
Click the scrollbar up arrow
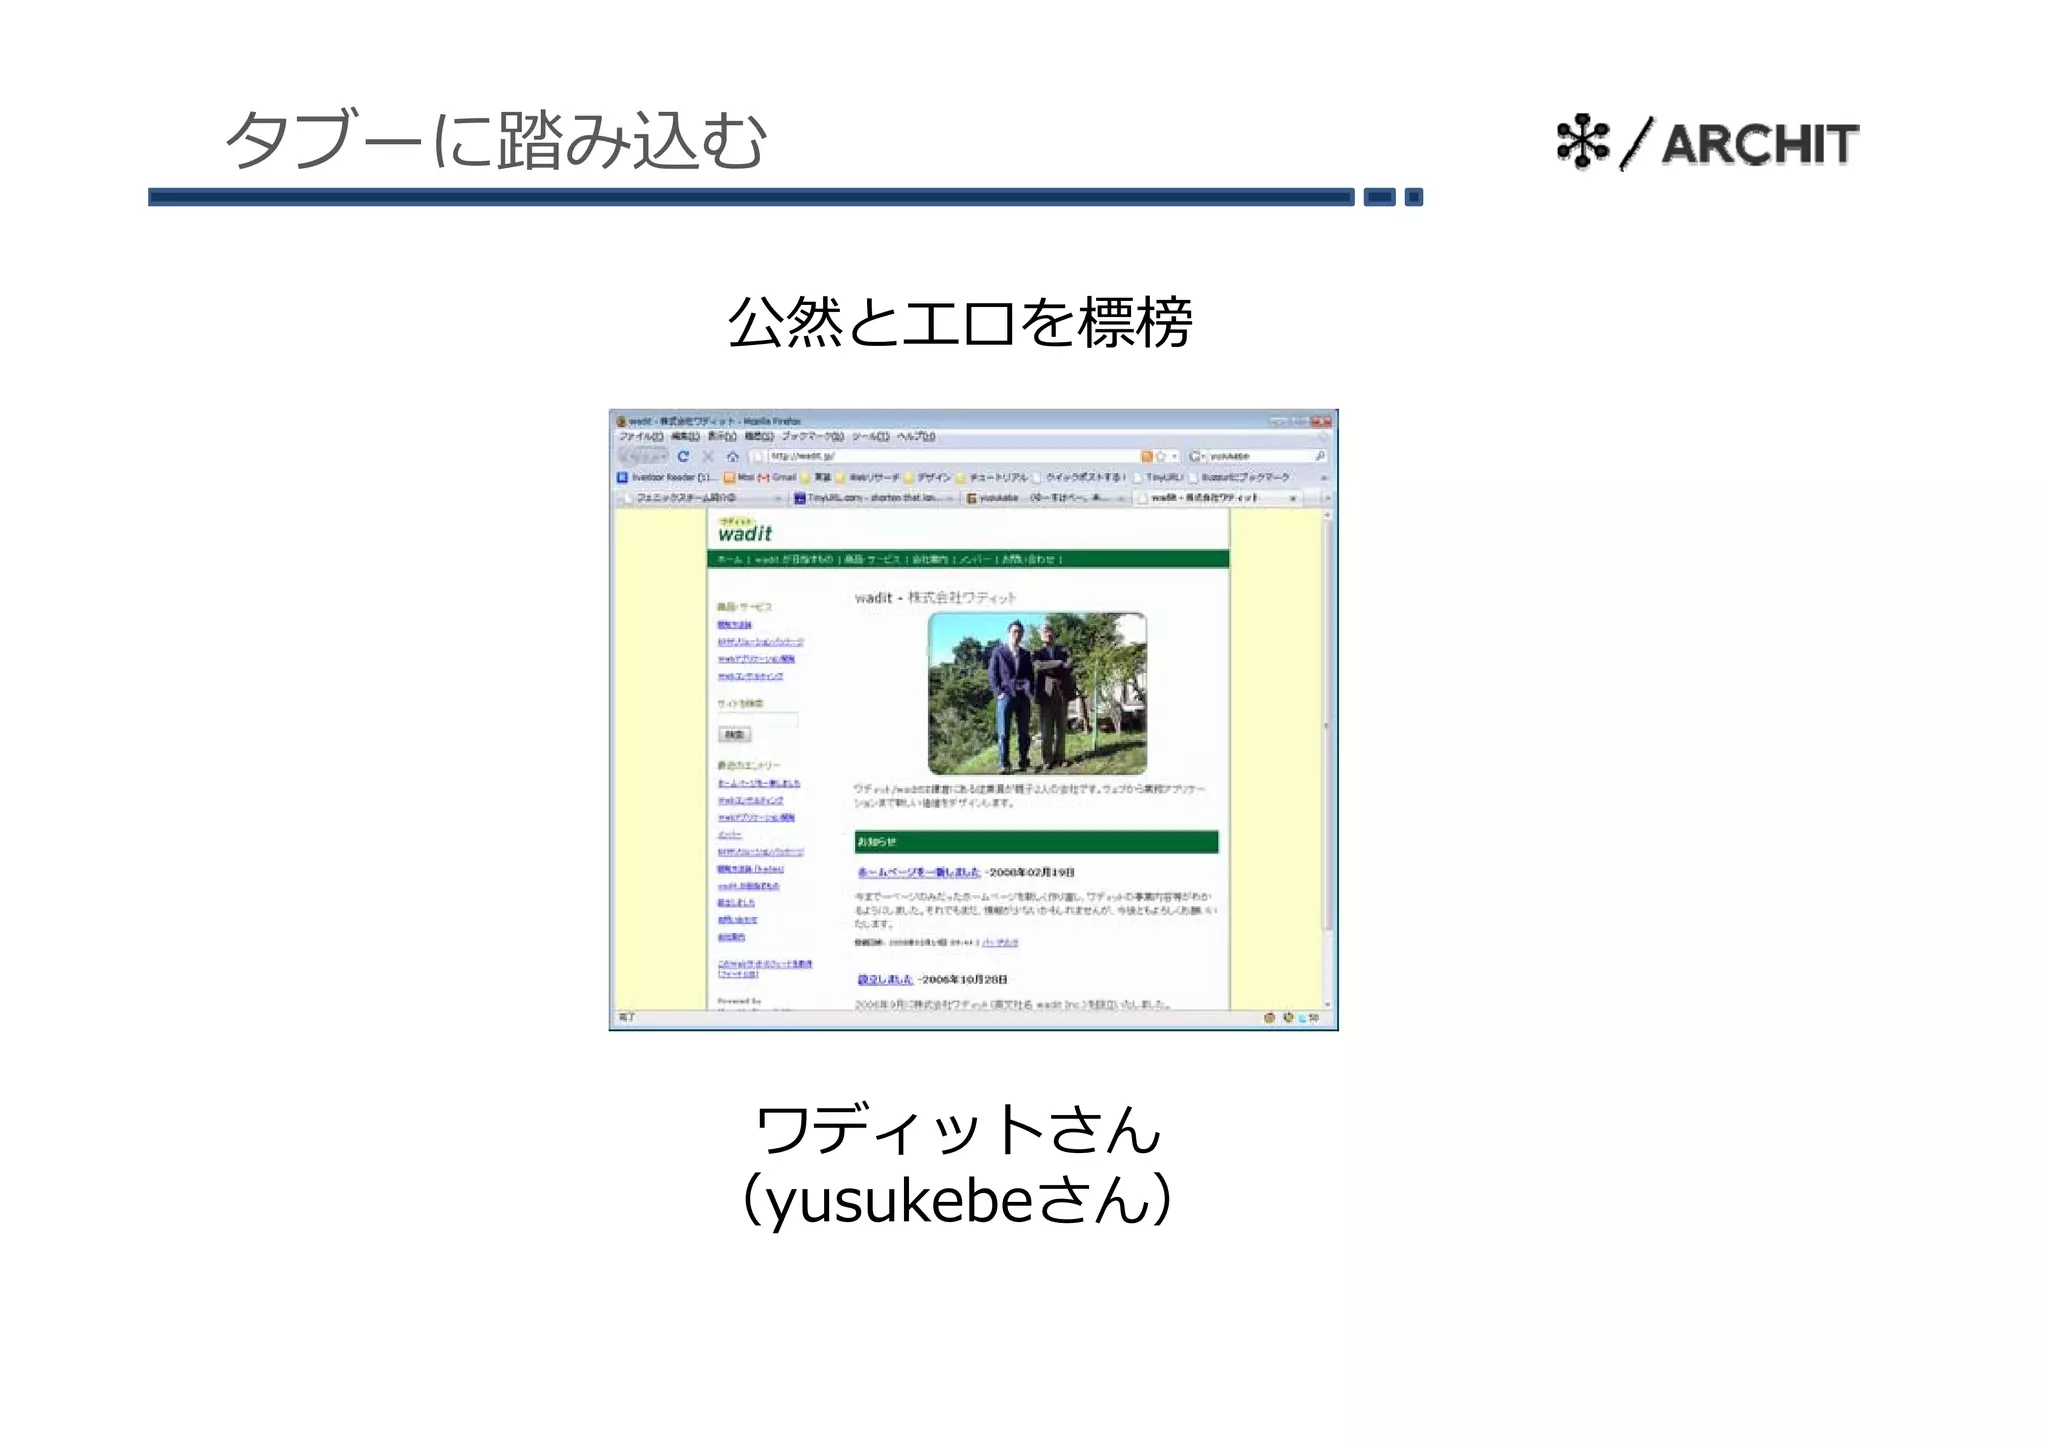tap(1327, 515)
